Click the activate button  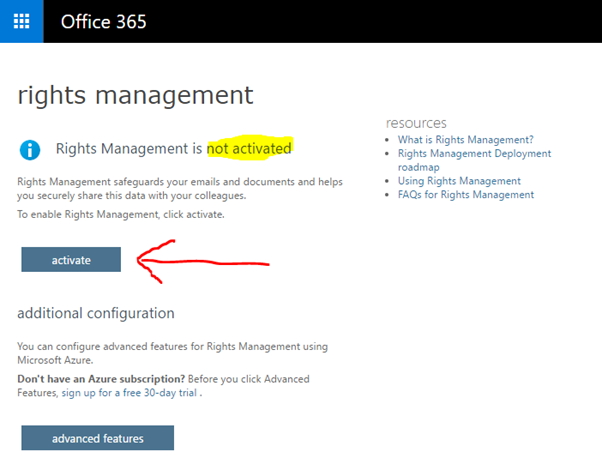coord(71,260)
